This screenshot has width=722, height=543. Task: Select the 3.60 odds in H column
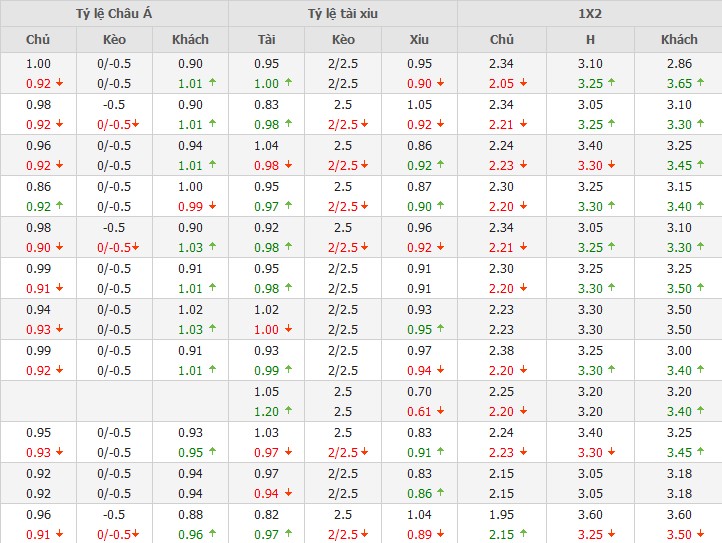(590, 515)
